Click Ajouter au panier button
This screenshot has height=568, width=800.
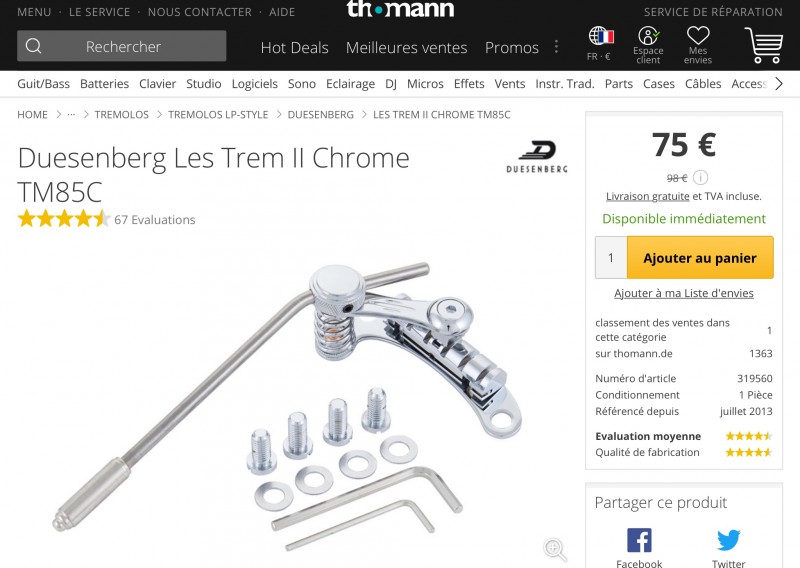pos(699,258)
